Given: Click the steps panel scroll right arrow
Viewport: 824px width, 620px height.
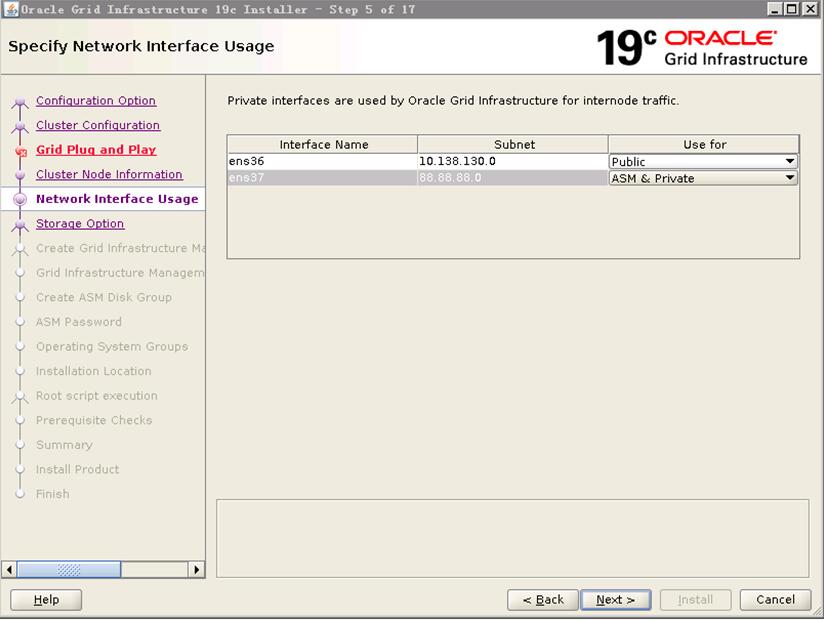Looking at the screenshot, I should point(197,570).
